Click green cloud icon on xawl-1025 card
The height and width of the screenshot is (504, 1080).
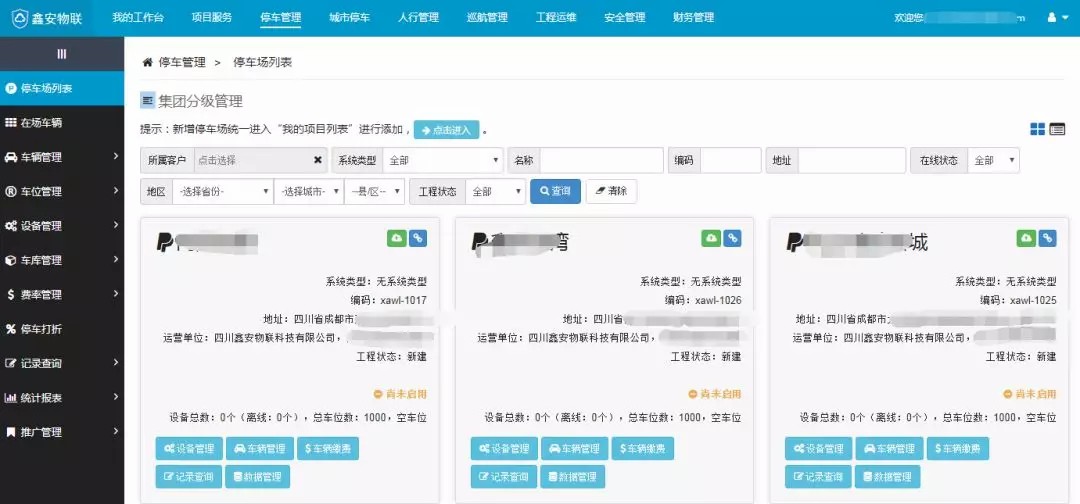pyautogui.click(x=1026, y=238)
